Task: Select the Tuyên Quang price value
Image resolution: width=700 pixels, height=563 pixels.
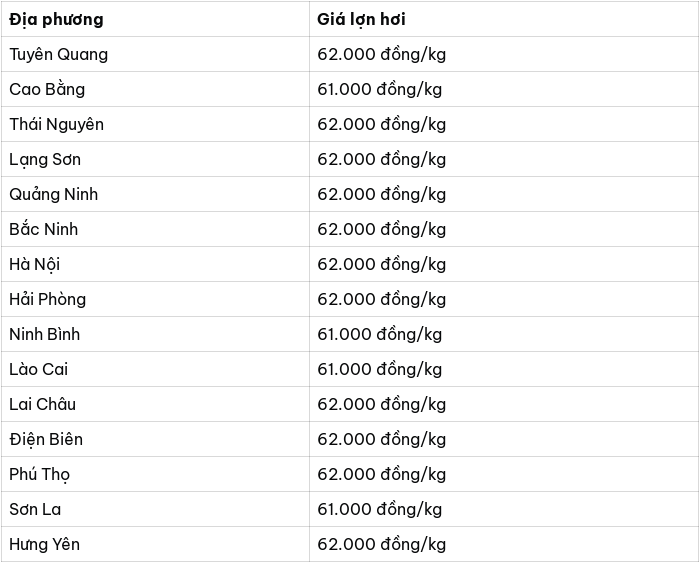Action: [382, 54]
